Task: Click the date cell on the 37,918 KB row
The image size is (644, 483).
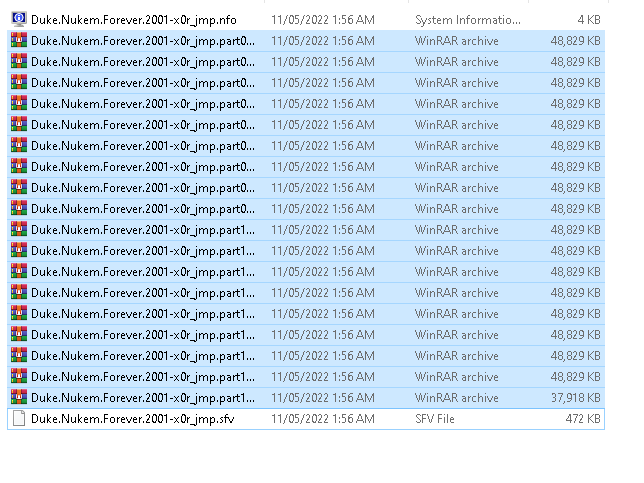Action: point(323,398)
